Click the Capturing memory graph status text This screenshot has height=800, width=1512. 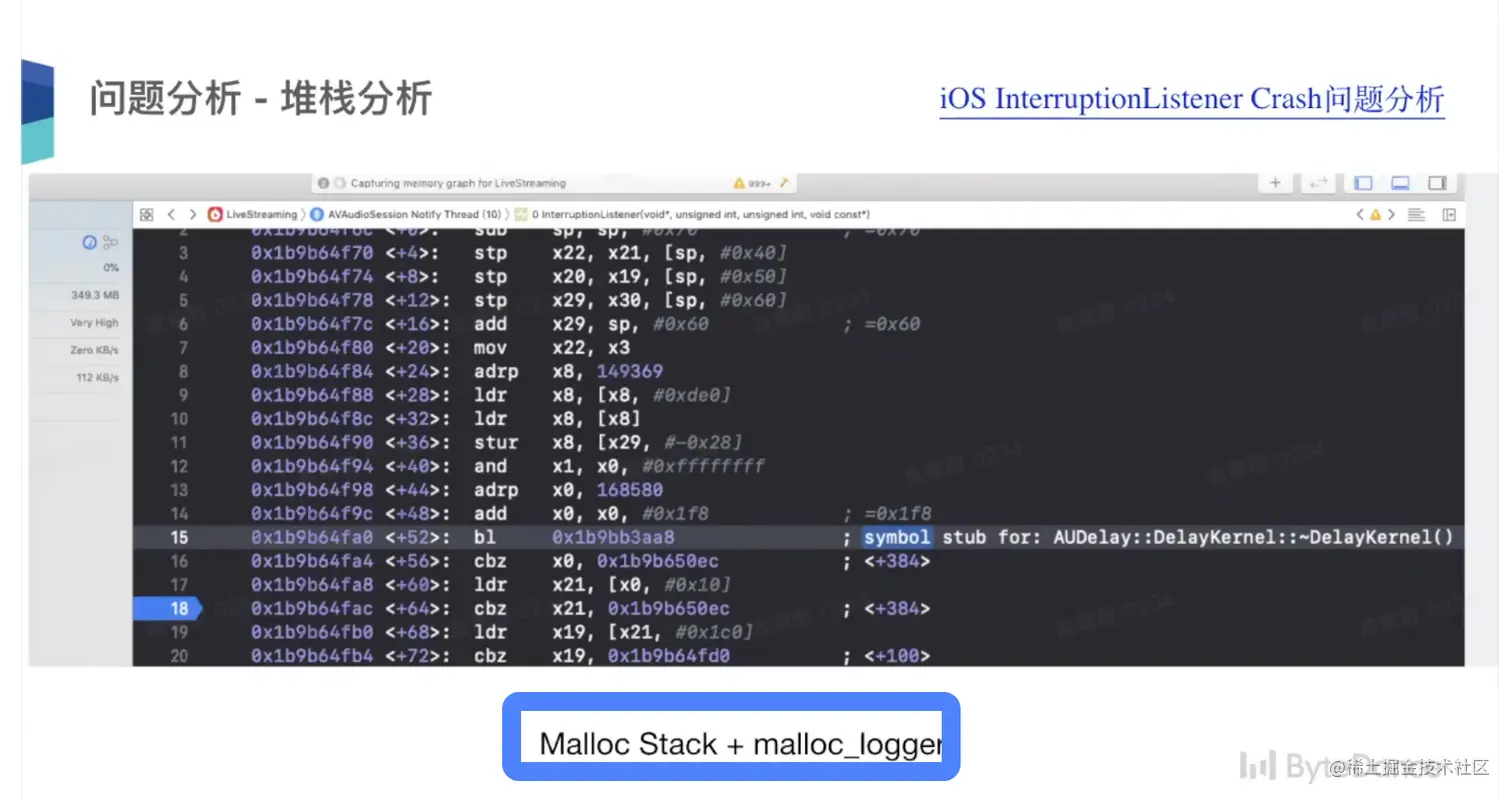[x=458, y=184]
